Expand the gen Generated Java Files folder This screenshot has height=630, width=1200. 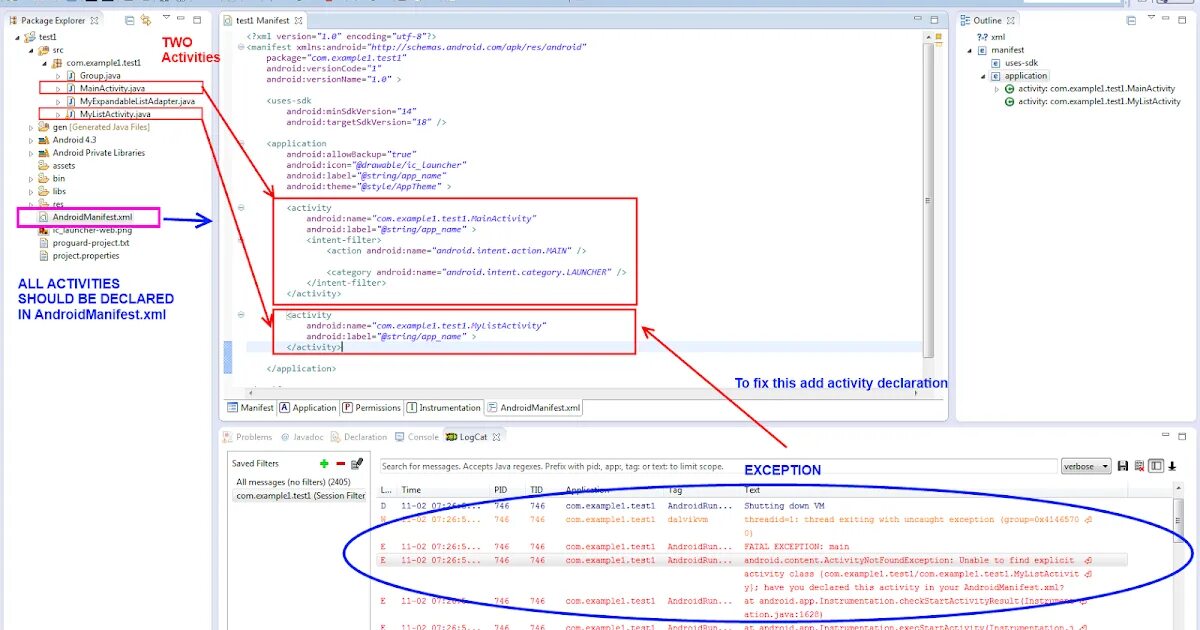coord(31,127)
